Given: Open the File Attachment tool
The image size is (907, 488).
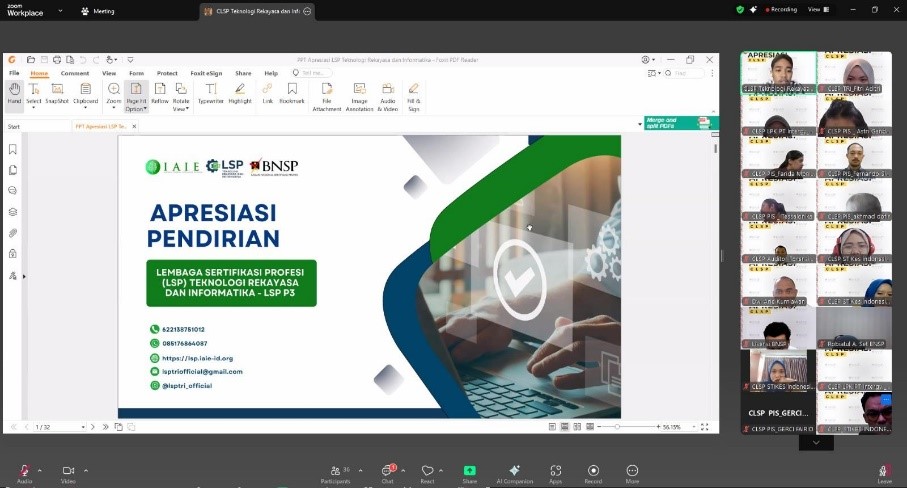Looking at the screenshot, I should pos(326,95).
